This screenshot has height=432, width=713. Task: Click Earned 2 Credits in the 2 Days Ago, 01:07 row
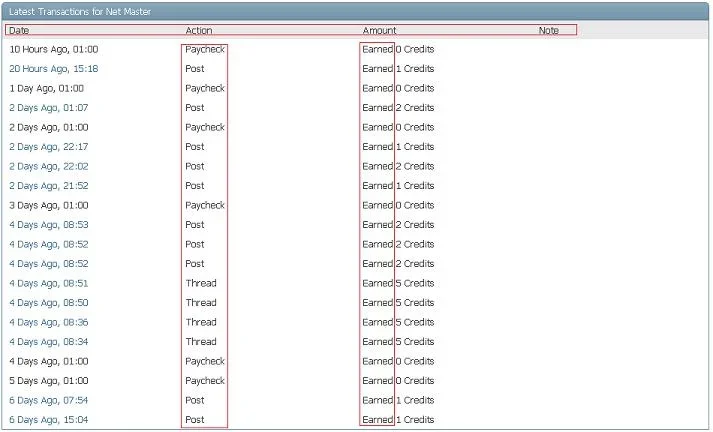[398, 108]
